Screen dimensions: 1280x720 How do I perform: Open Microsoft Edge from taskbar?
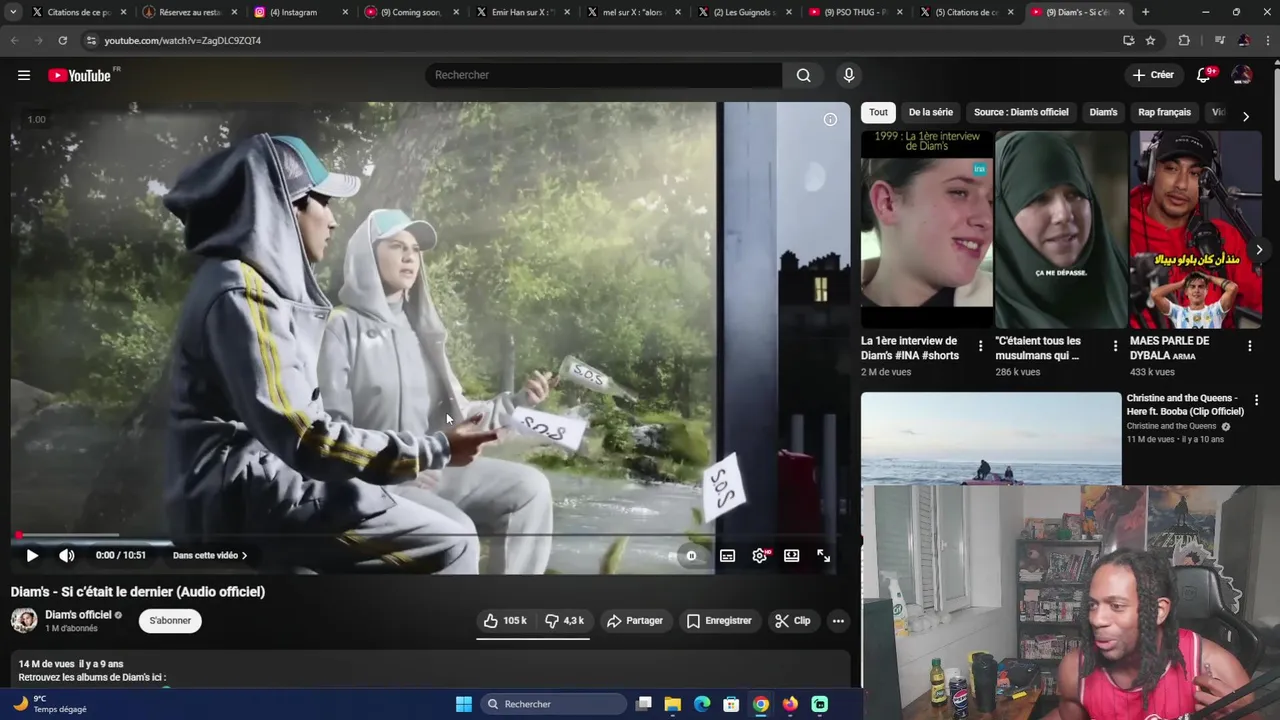tap(702, 704)
